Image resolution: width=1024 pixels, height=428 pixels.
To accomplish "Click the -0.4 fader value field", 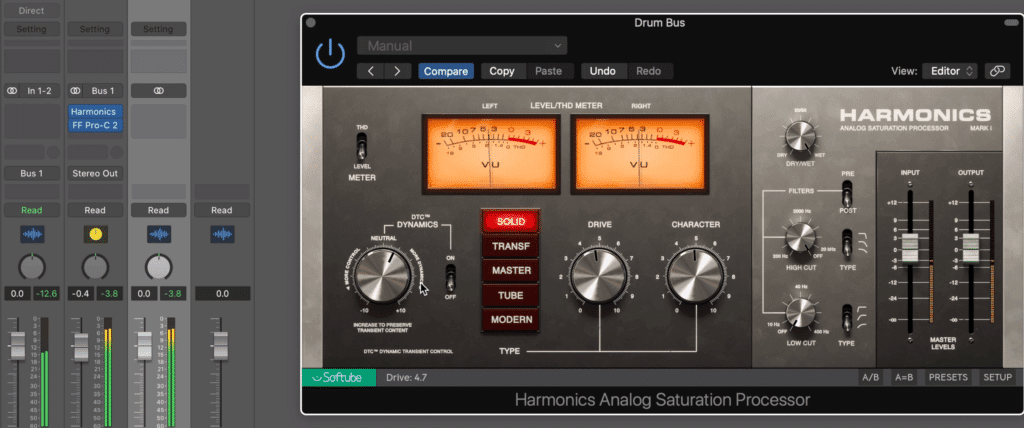I will [x=81, y=294].
